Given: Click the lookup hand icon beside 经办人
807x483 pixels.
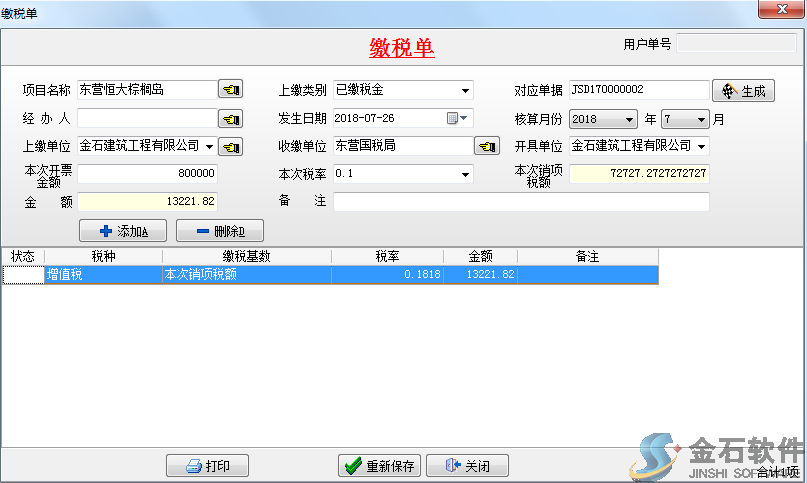Looking at the screenshot, I should [230, 119].
